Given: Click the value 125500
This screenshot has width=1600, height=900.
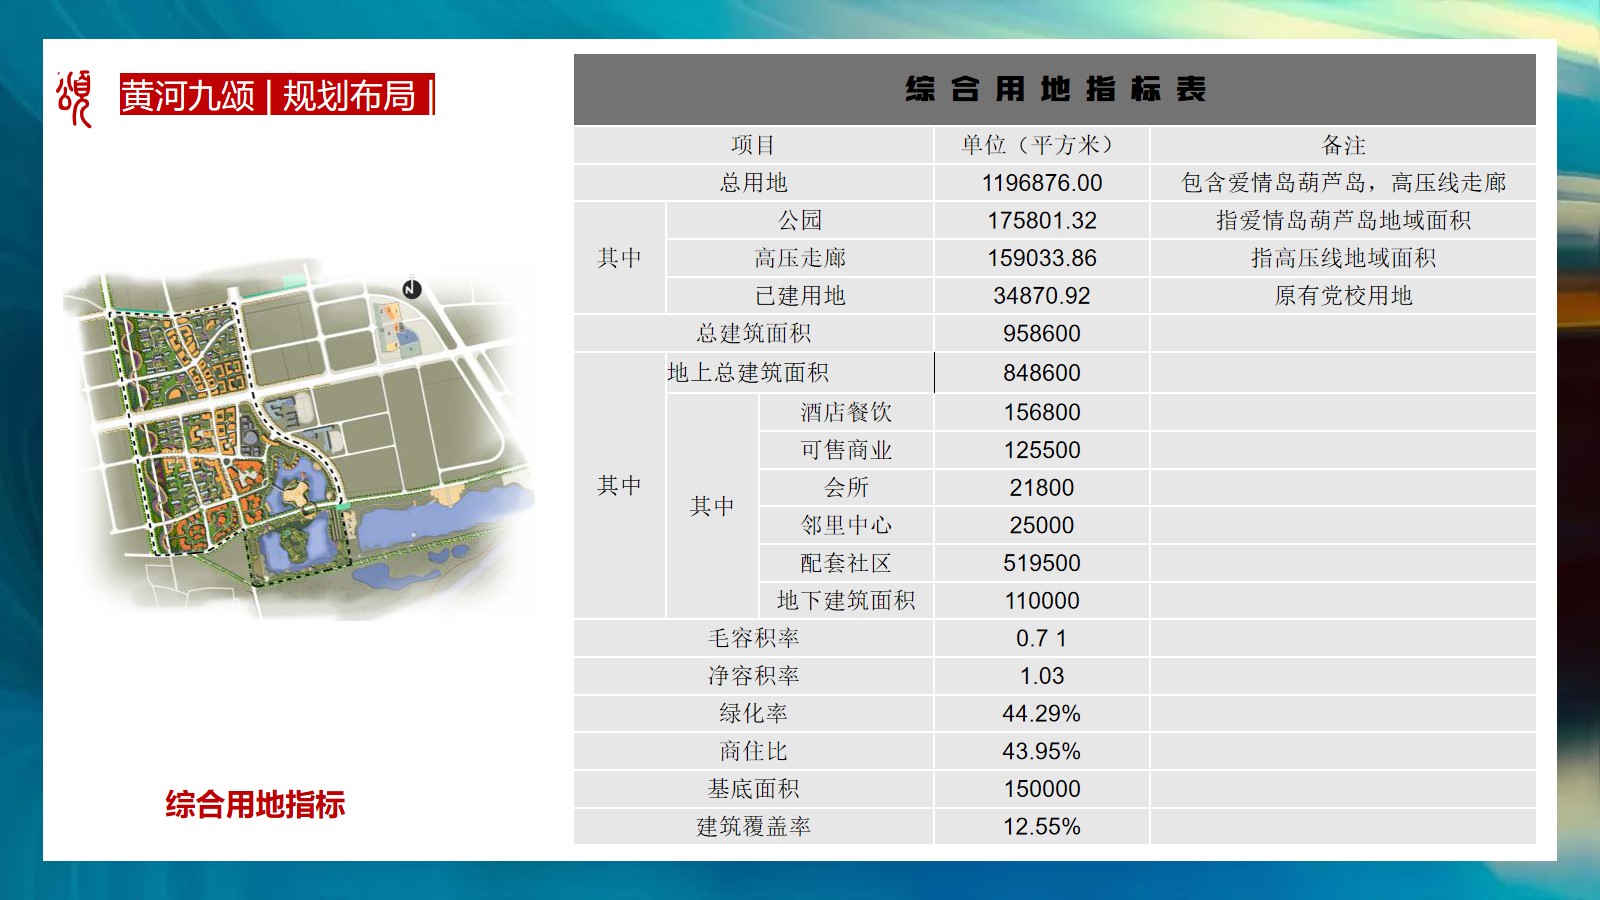Looking at the screenshot, I should [1042, 450].
